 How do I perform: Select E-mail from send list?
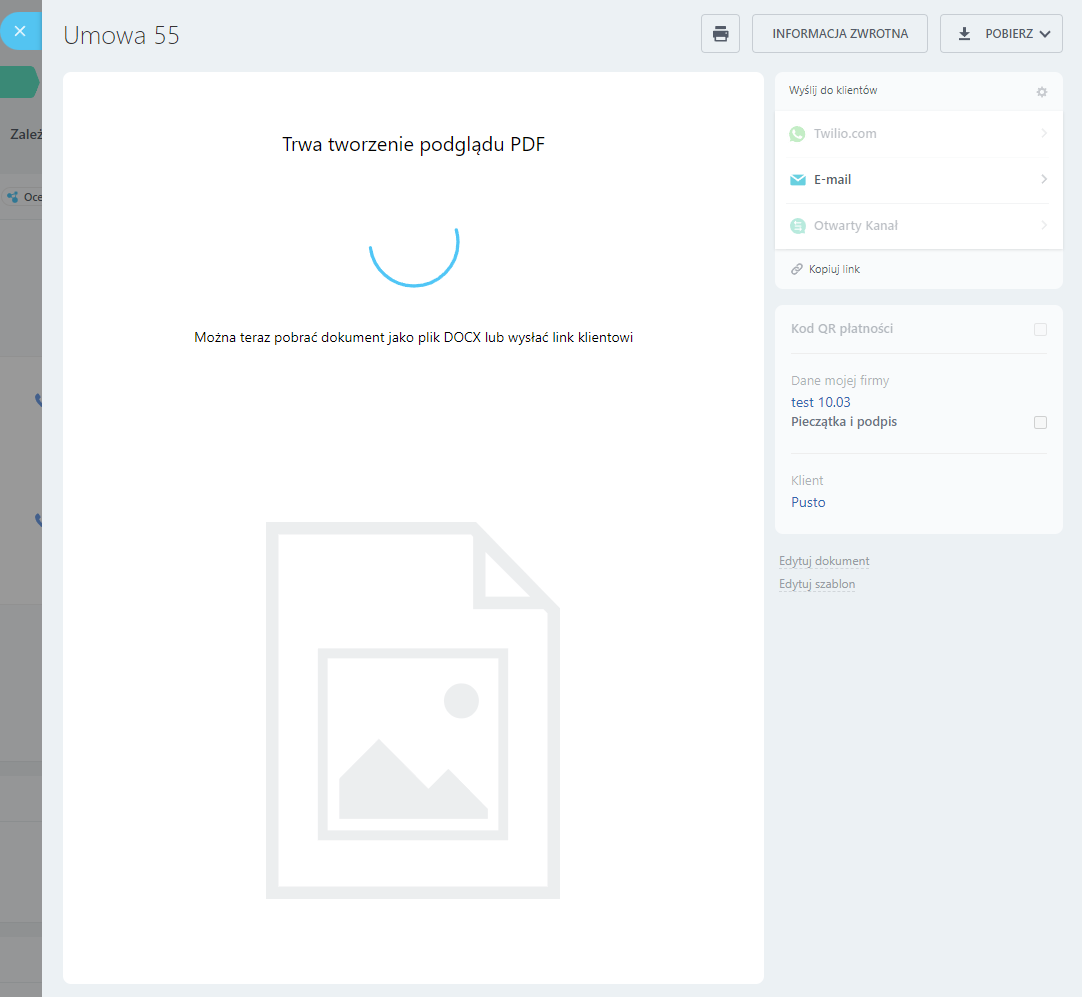[x=832, y=180]
